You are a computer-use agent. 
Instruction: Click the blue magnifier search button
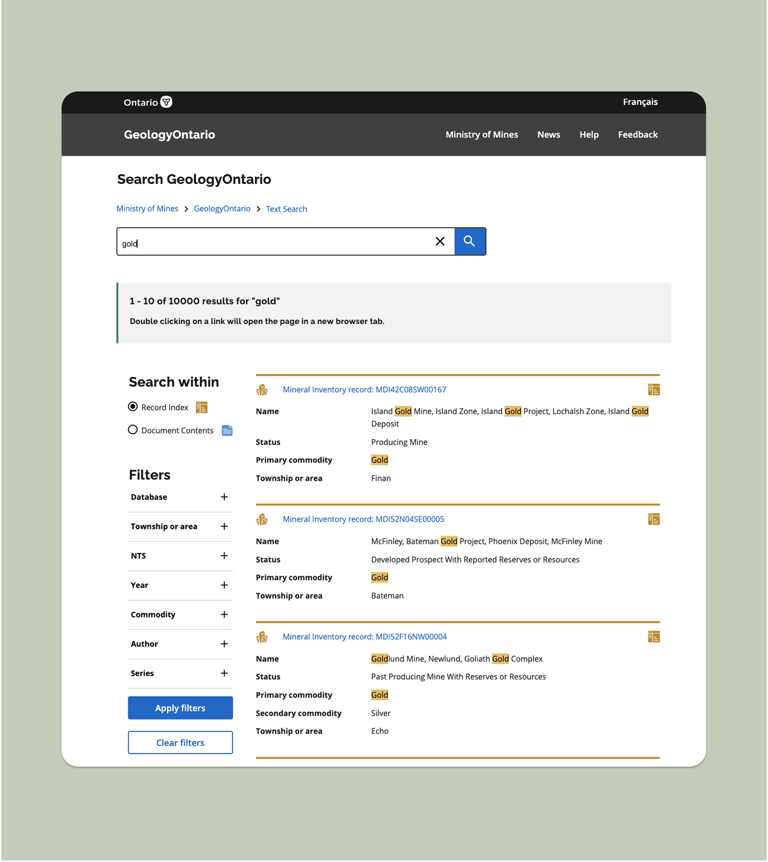[x=470, y=241]
